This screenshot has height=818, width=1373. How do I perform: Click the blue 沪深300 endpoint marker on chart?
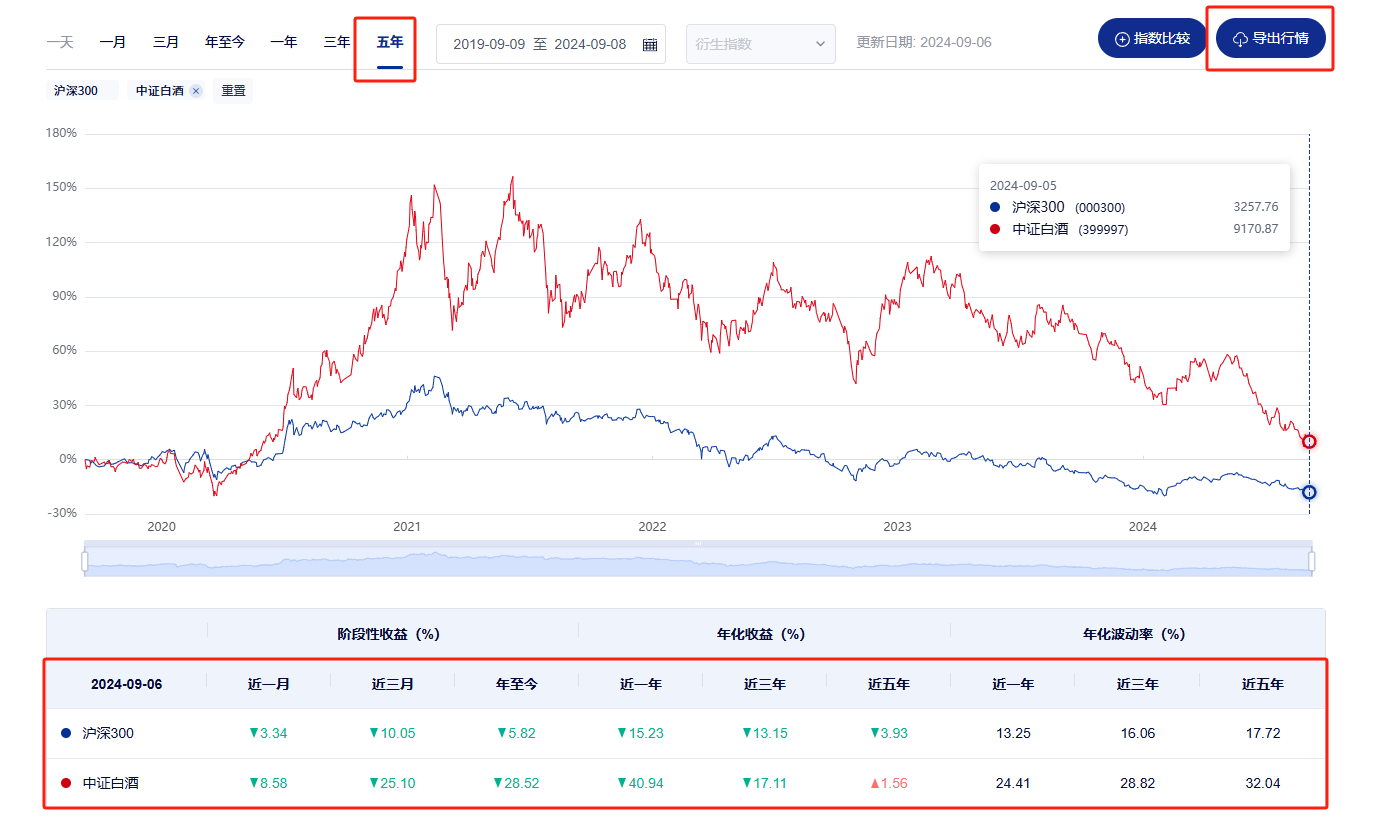pos(1308,492)
